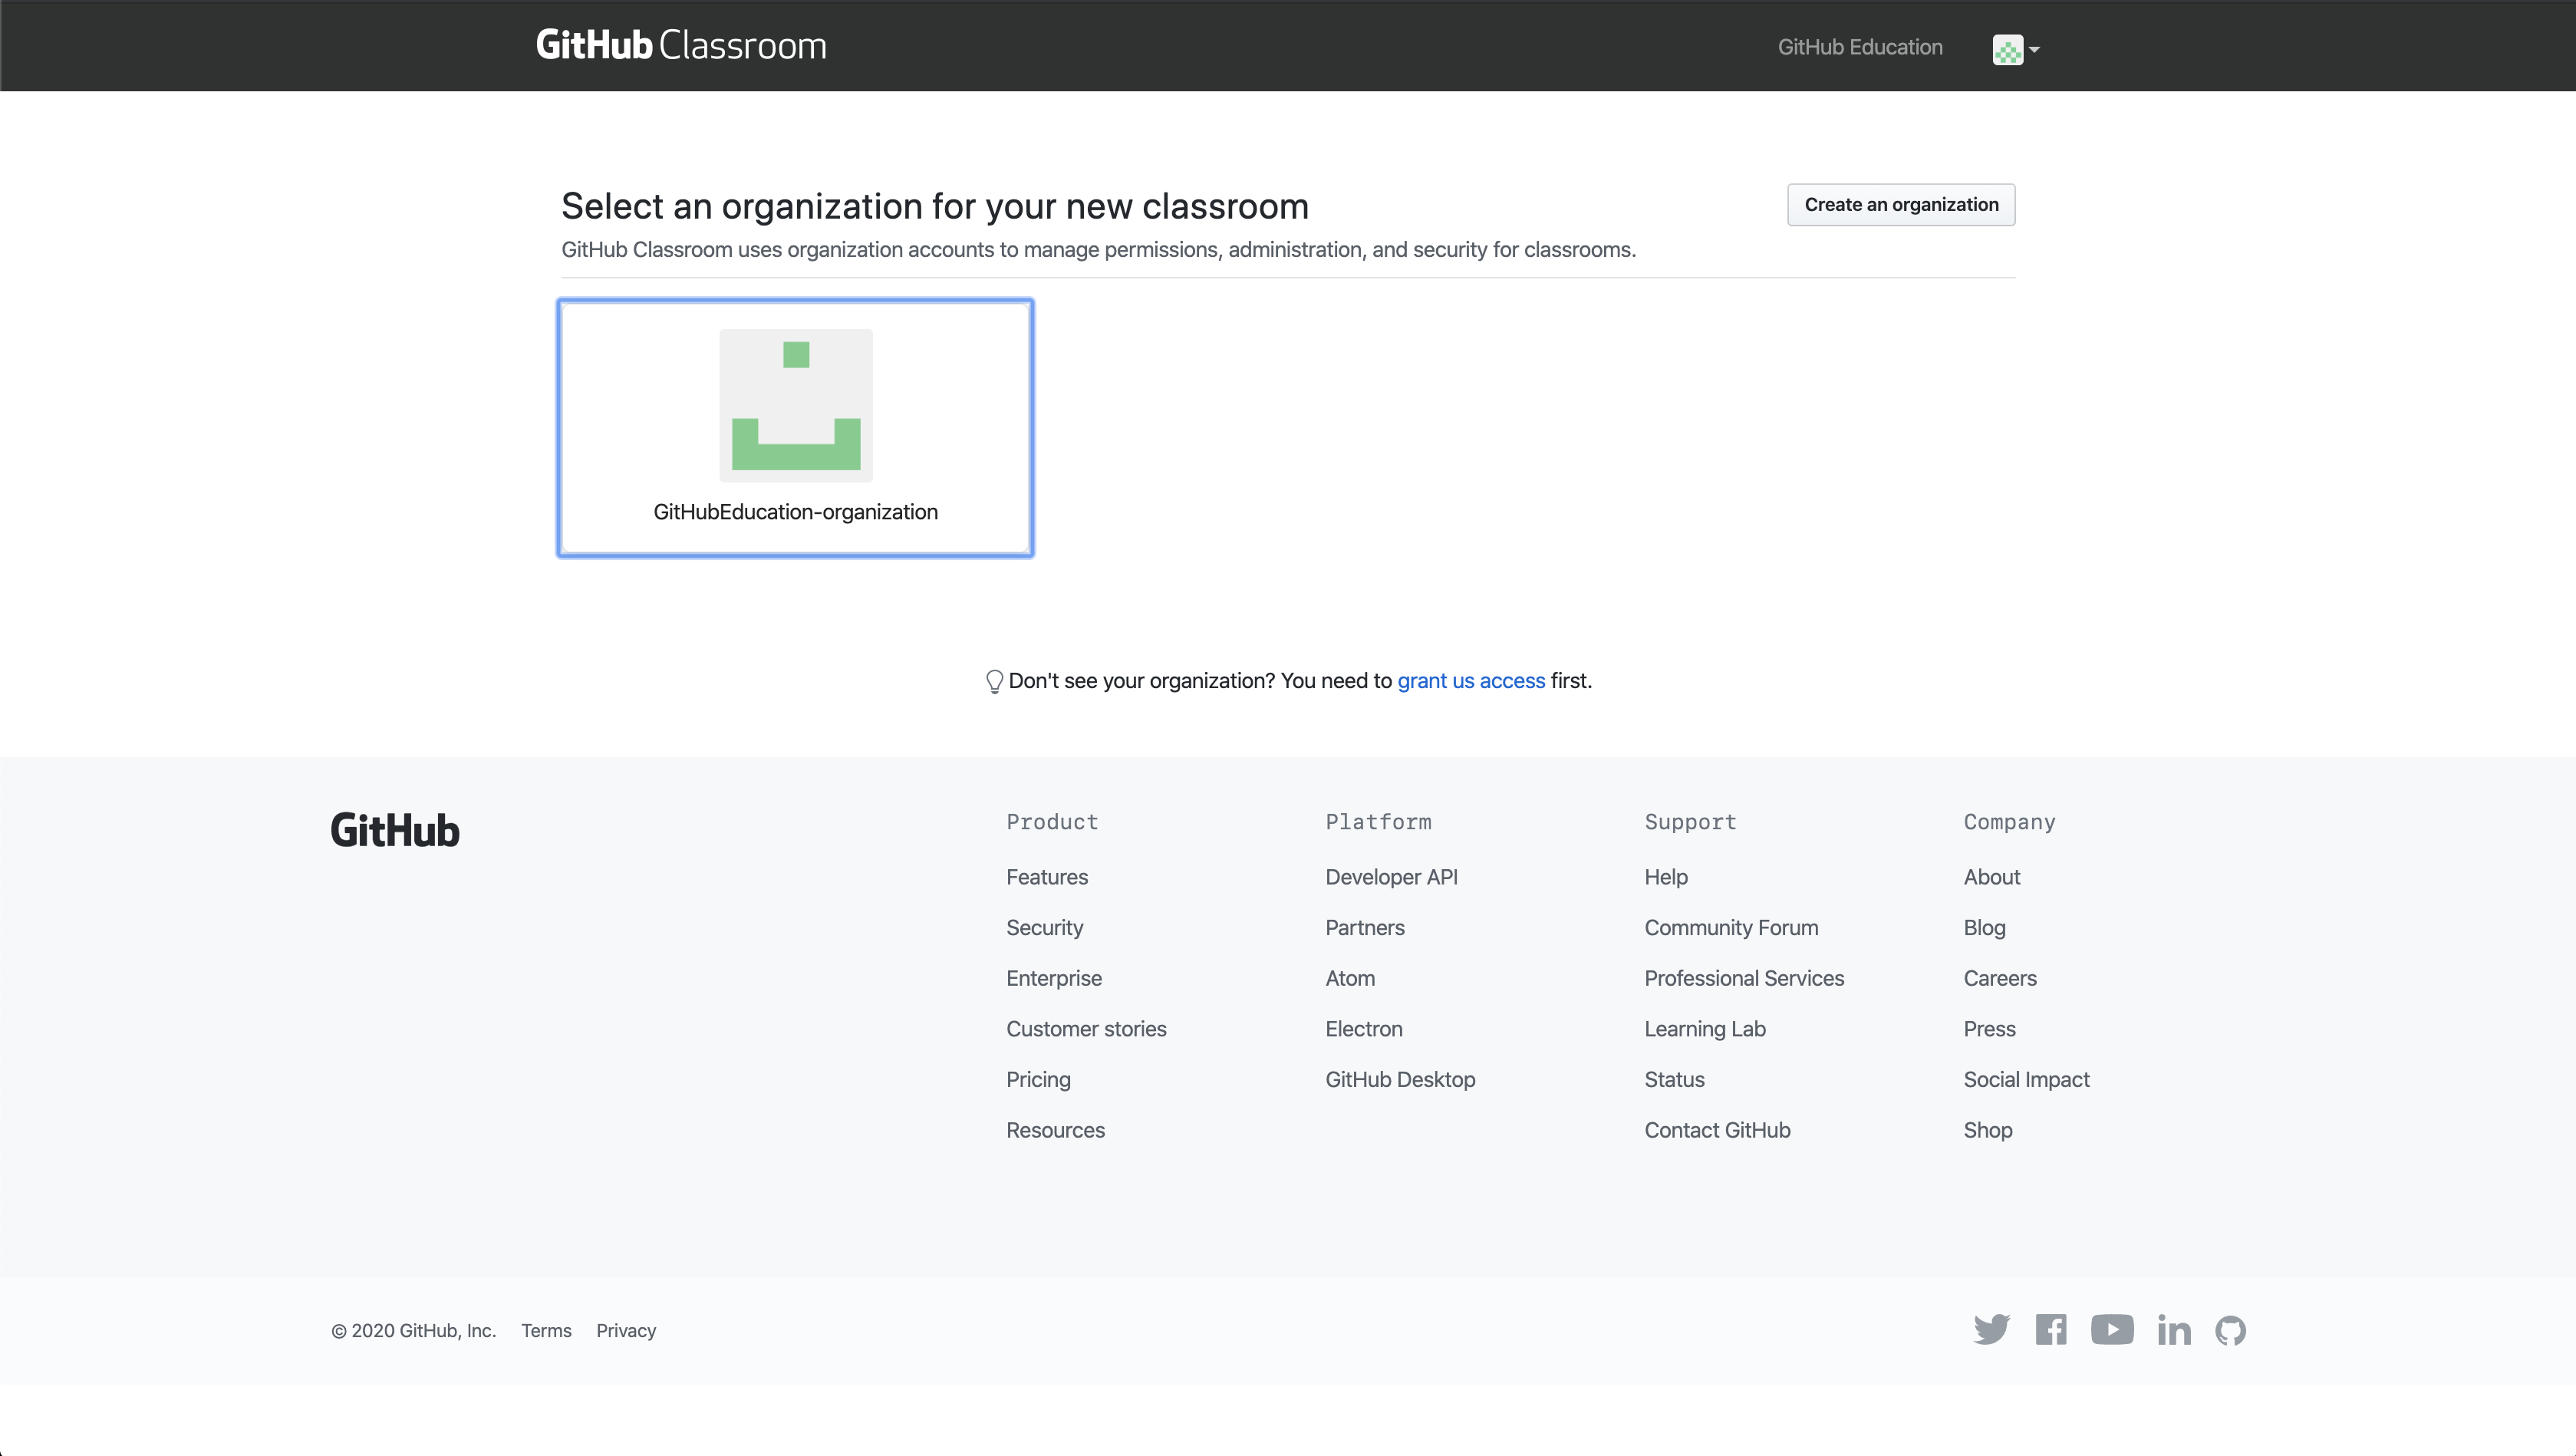Click the YouTube icon in the footer

[x=2113, y=1330]
